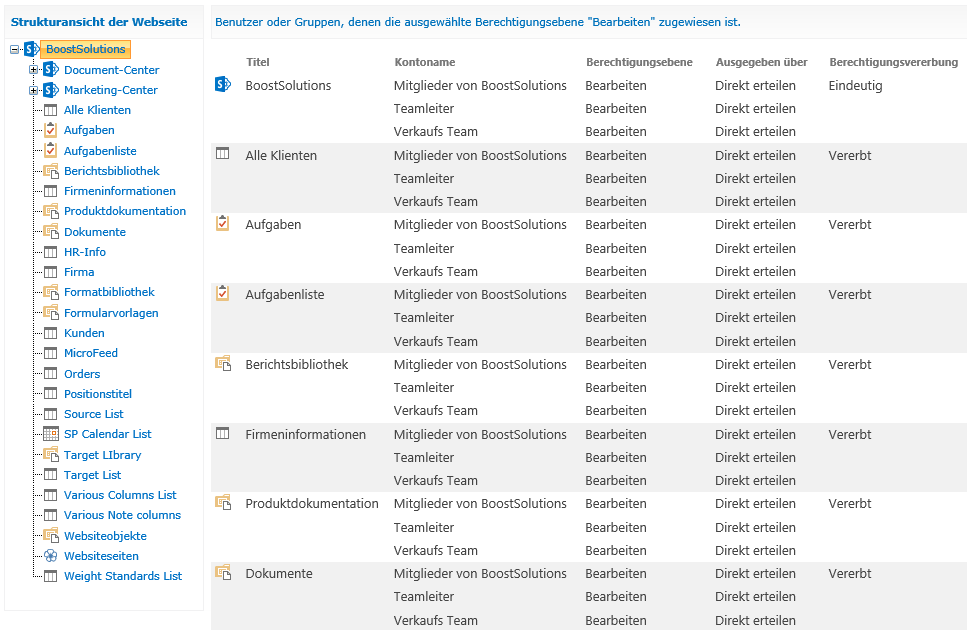Expand the Document-Center tree node
Image resolution: width=967 pixels, height=630 pixels.
pyautogui.click(x=34, y=70)
